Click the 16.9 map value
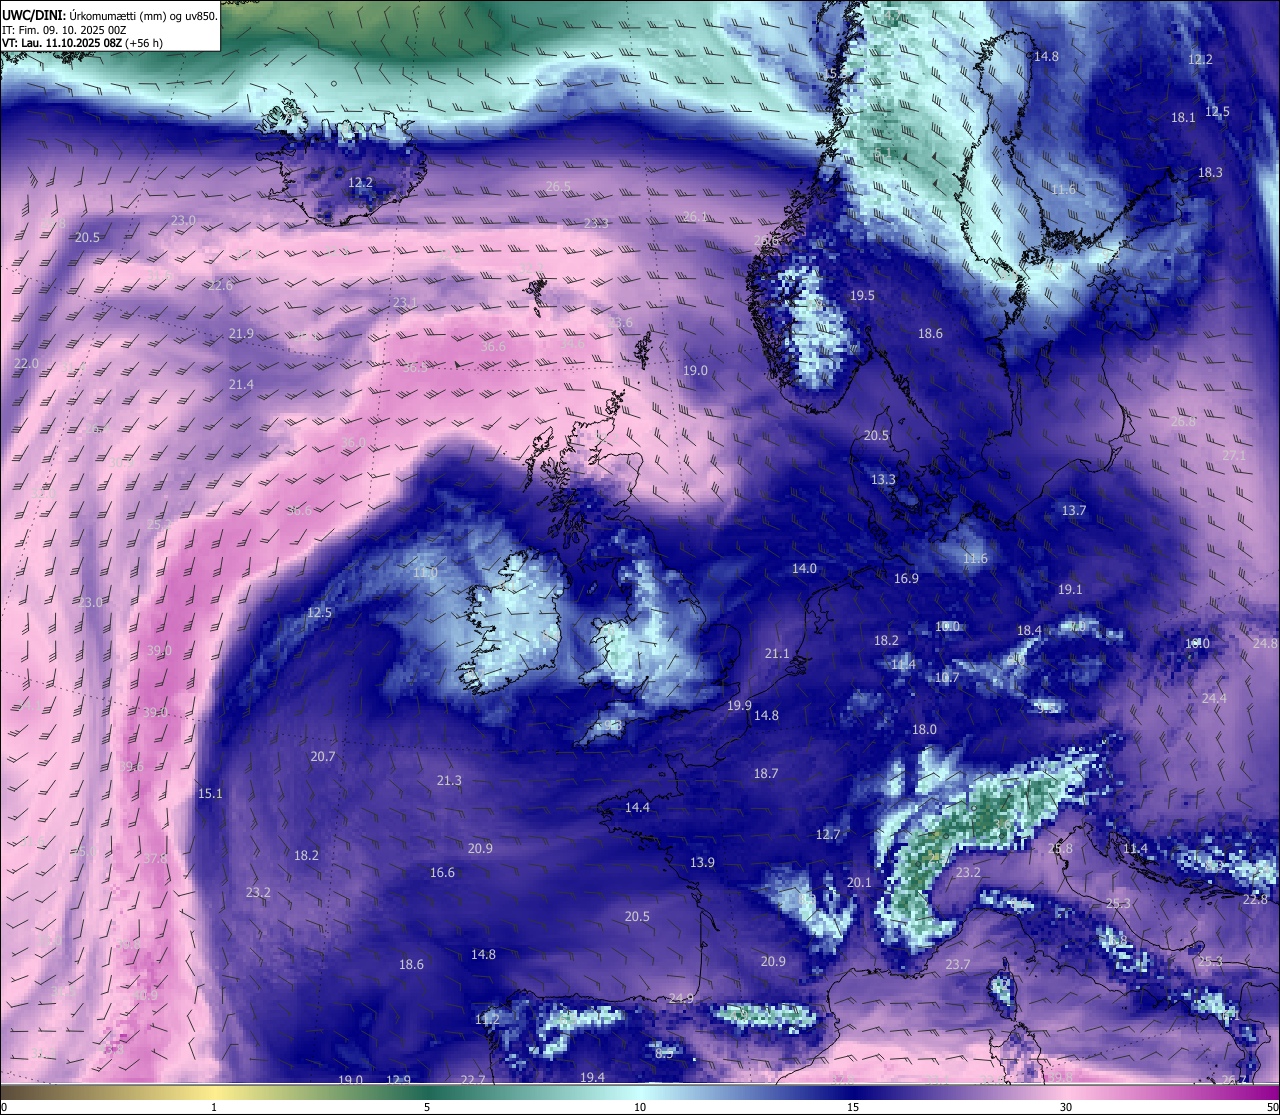Viewport: 1280px width, 1115px height. coord(906,578)
